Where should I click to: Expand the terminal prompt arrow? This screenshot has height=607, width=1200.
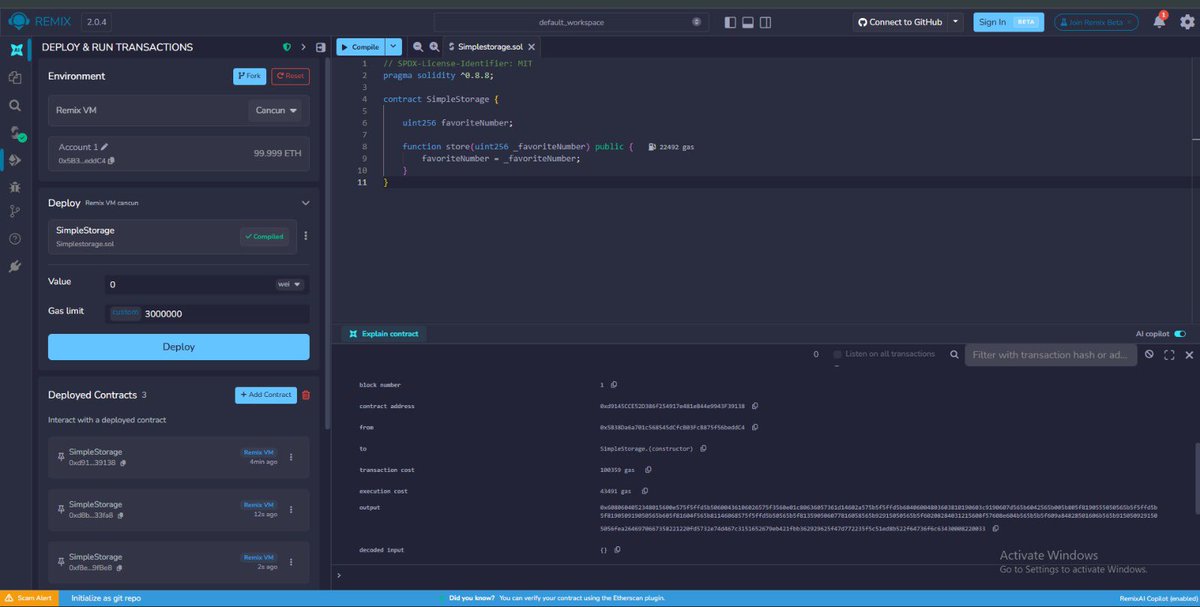339,576
